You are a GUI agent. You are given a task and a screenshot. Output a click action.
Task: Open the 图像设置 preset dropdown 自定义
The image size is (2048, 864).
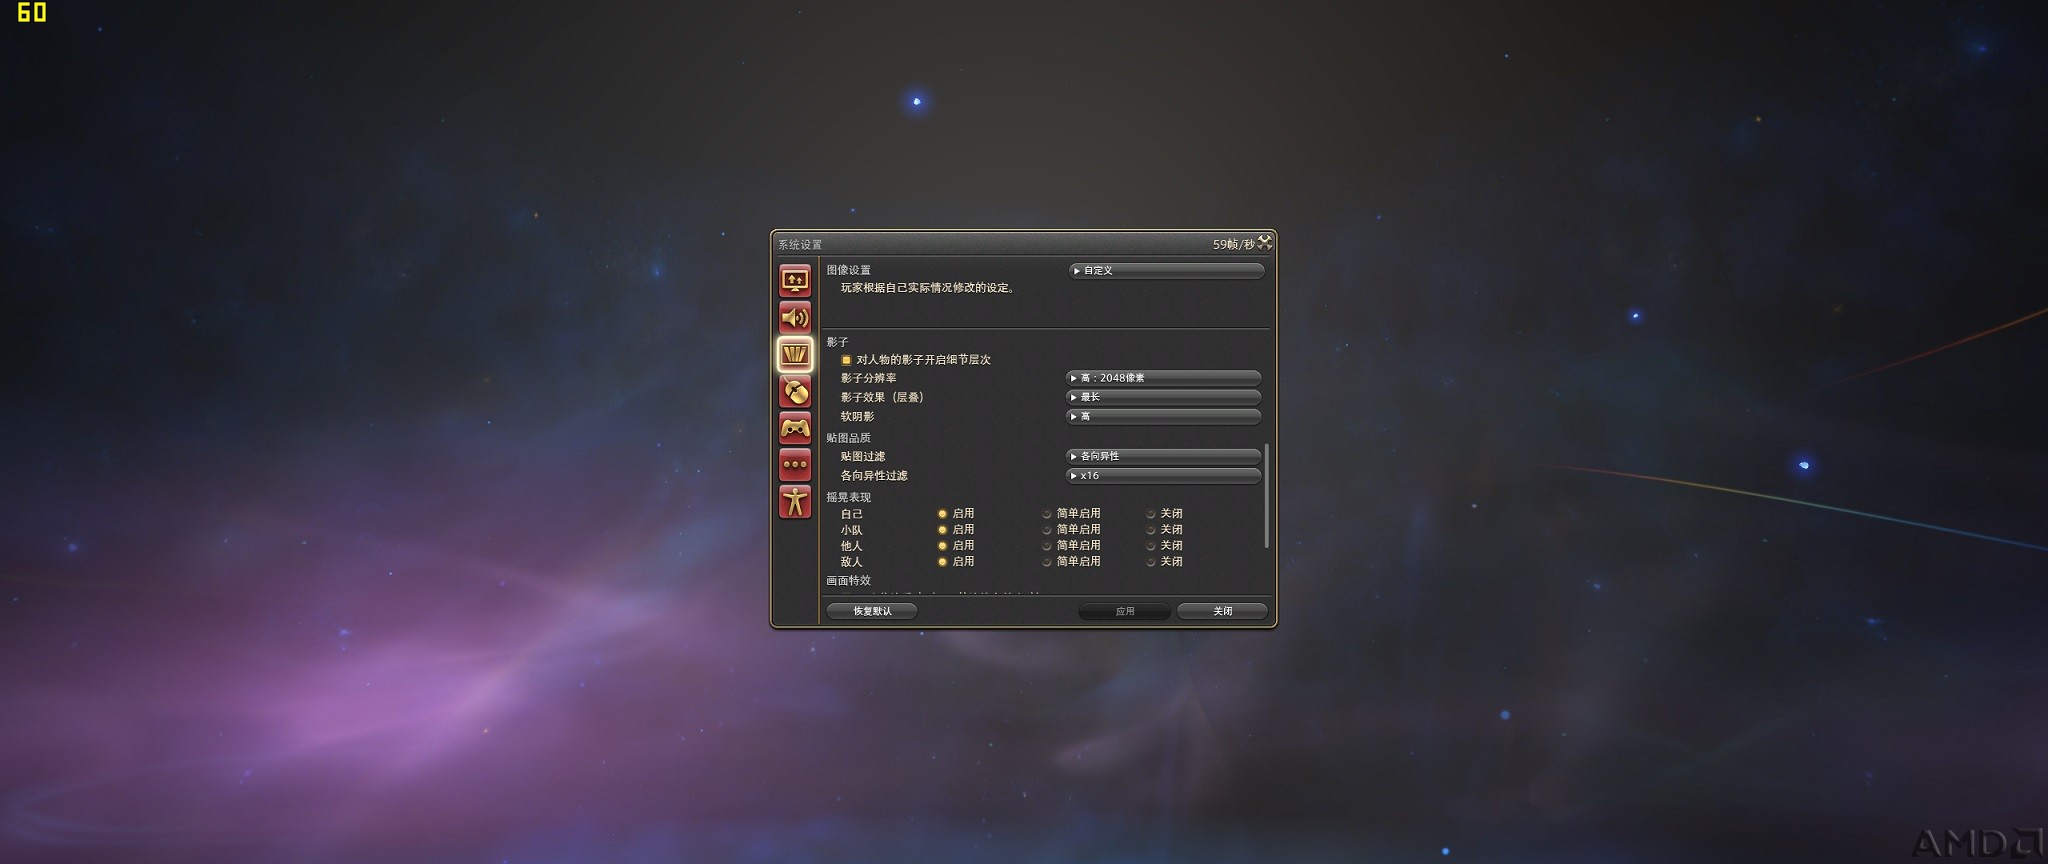tap(1166, 271)
